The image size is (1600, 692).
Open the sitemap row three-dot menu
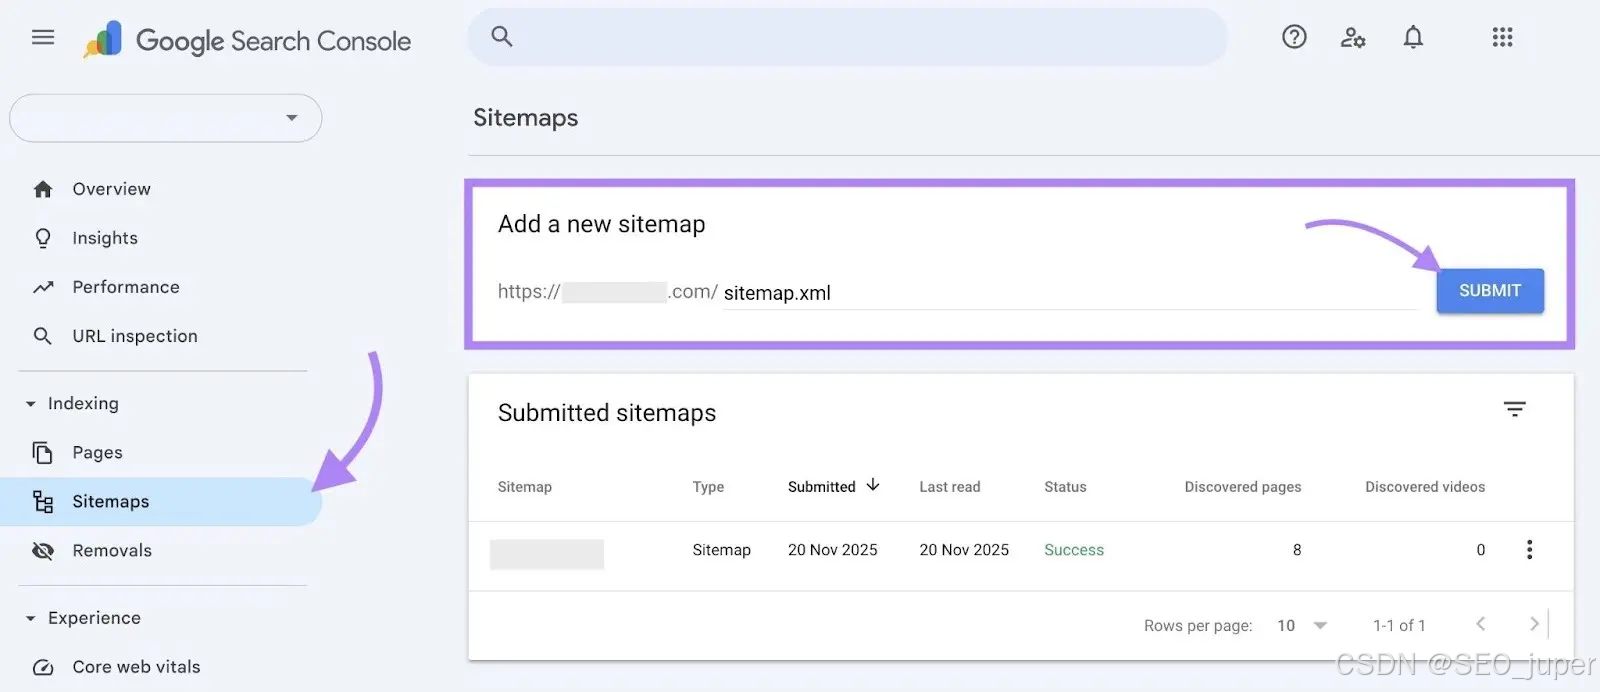(1529, 549)
